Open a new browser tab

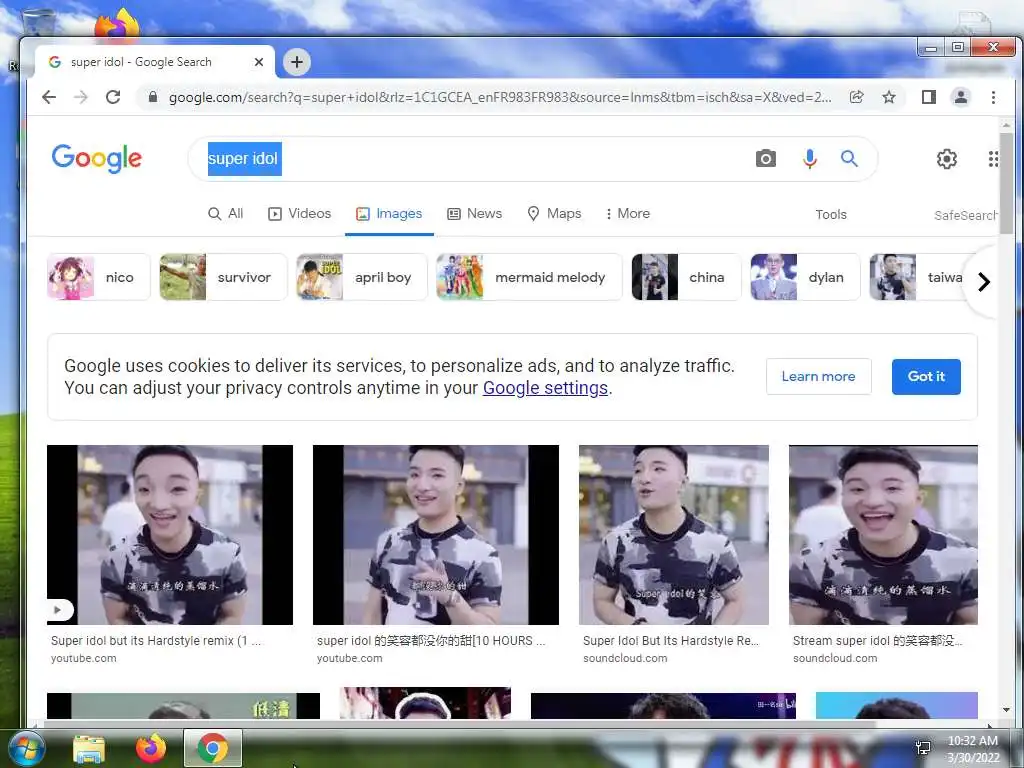297,62
